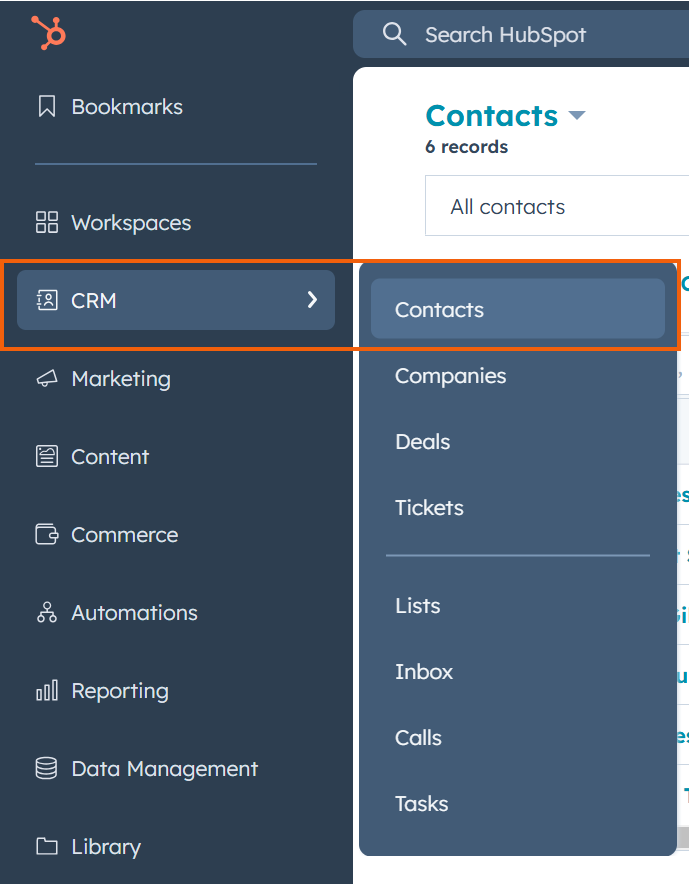Open the Contacts title dropdown arrow
This screenshot has height=884, width=689.
[577, 116]
